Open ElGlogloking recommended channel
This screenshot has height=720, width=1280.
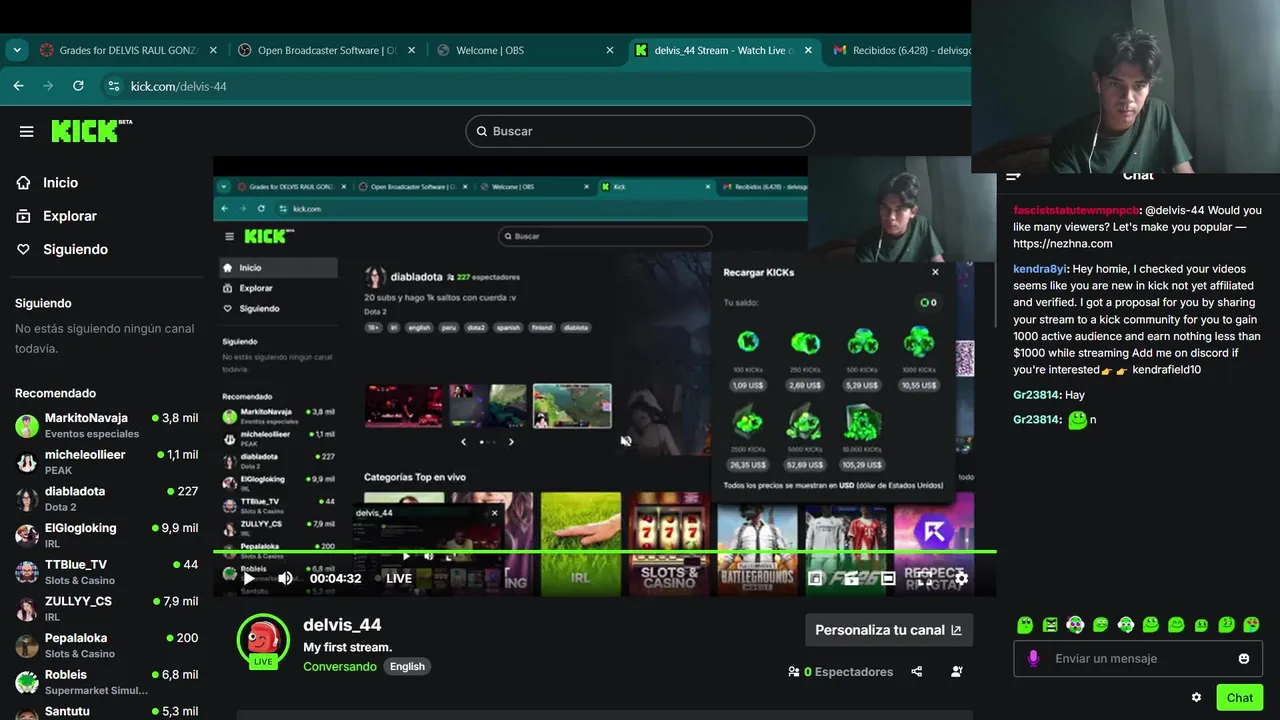click(x=106, y=535)
